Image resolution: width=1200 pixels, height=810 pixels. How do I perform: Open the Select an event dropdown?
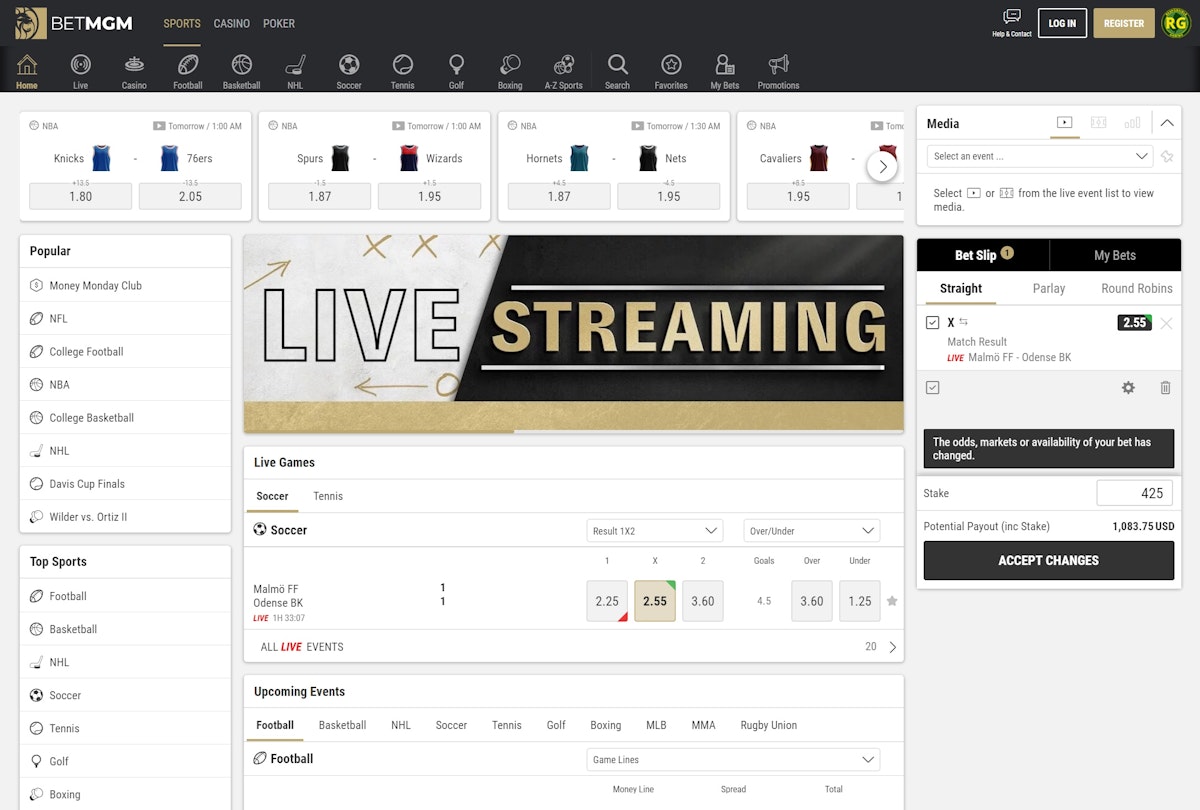click(1041, 156)
